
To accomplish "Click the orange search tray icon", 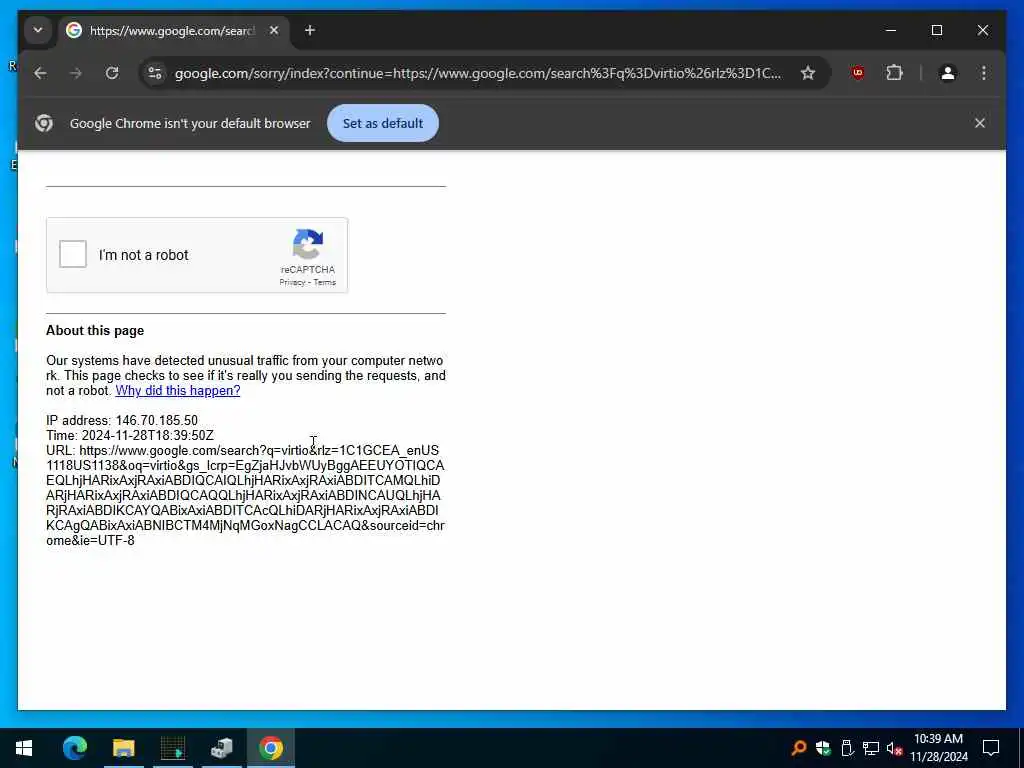I will [798, 748].
